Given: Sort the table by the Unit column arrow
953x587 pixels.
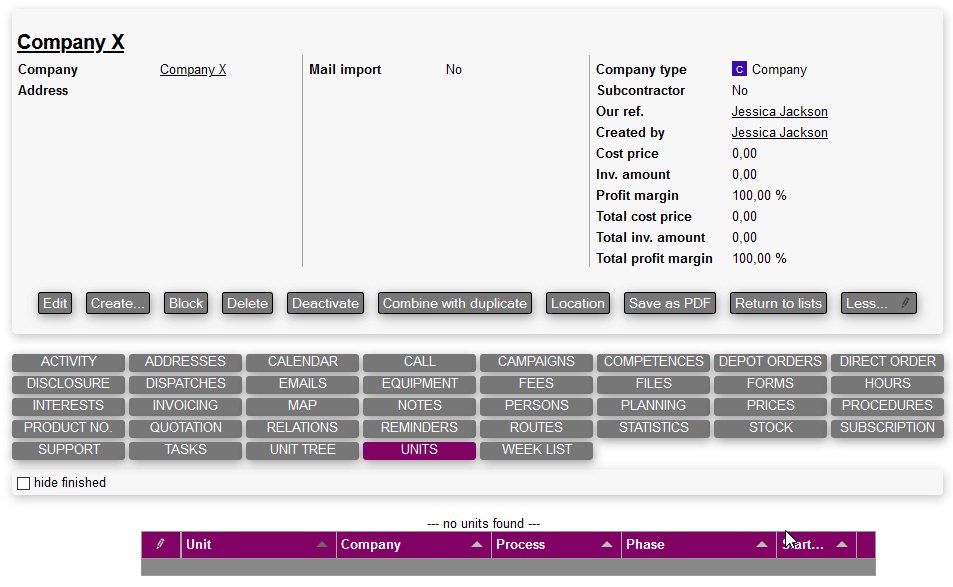Looking at the screenshot, I should (322, 545).
